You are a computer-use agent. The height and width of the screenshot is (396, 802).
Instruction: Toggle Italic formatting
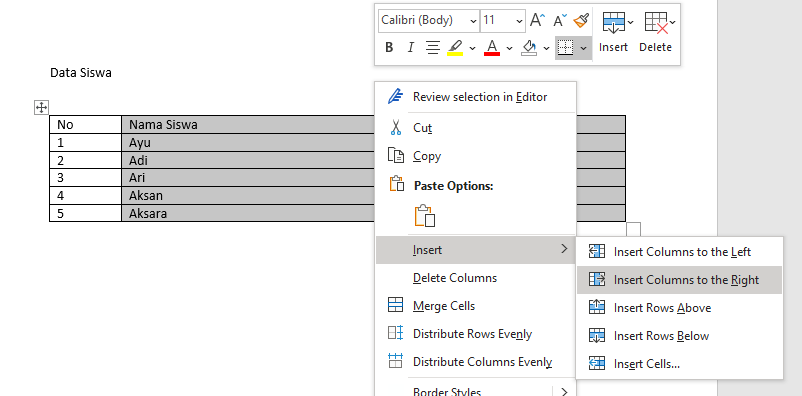pyautogui.click(x=410, y=48)
